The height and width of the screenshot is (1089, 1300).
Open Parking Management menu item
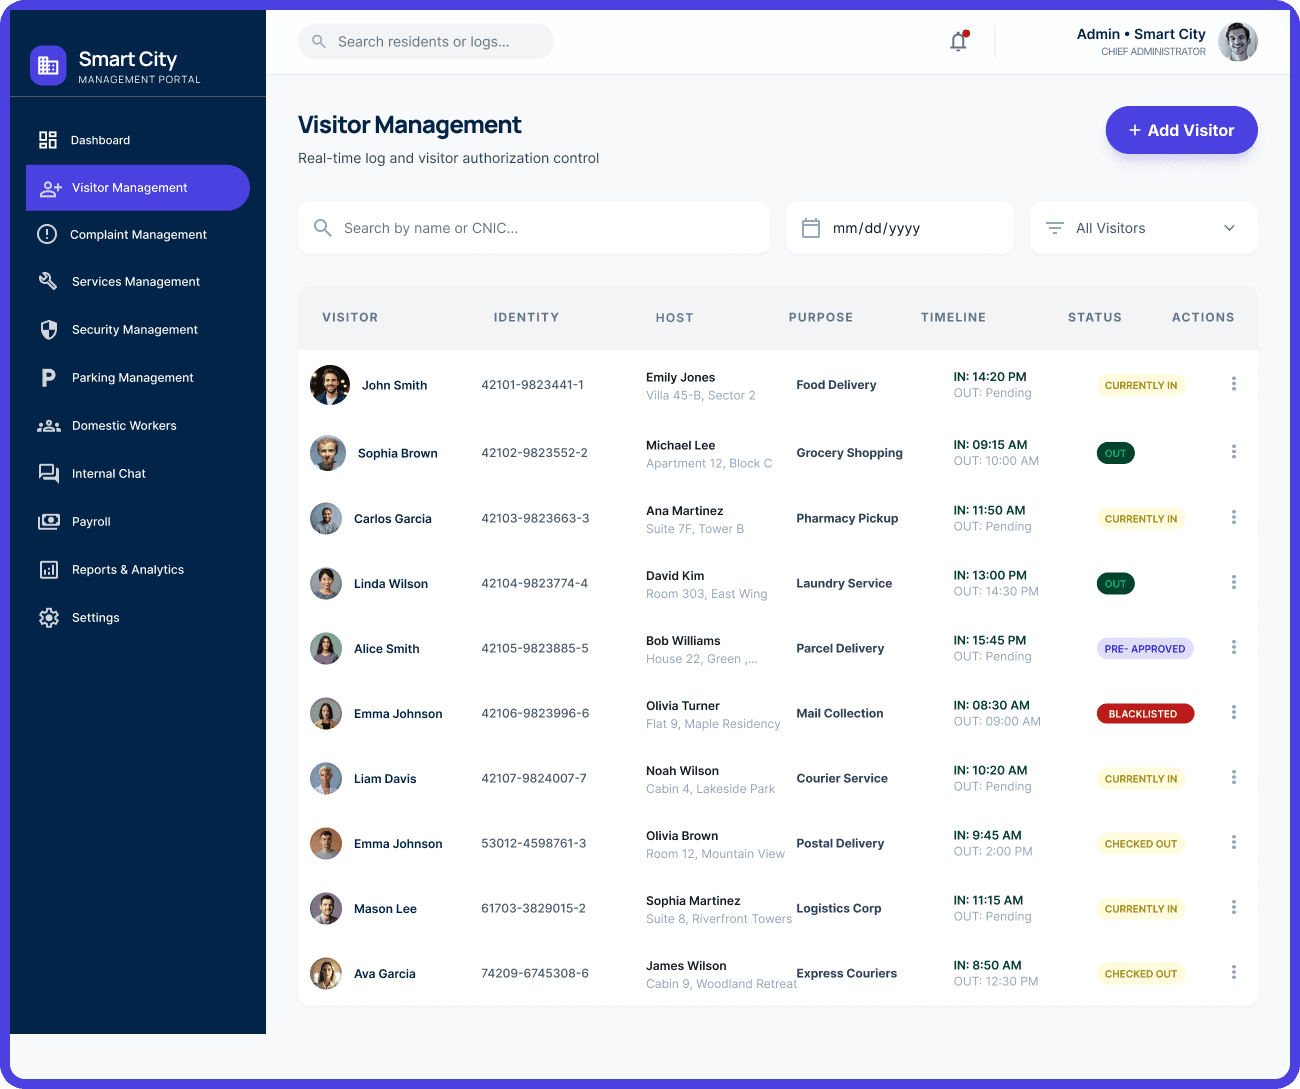[x=138, y=377]
